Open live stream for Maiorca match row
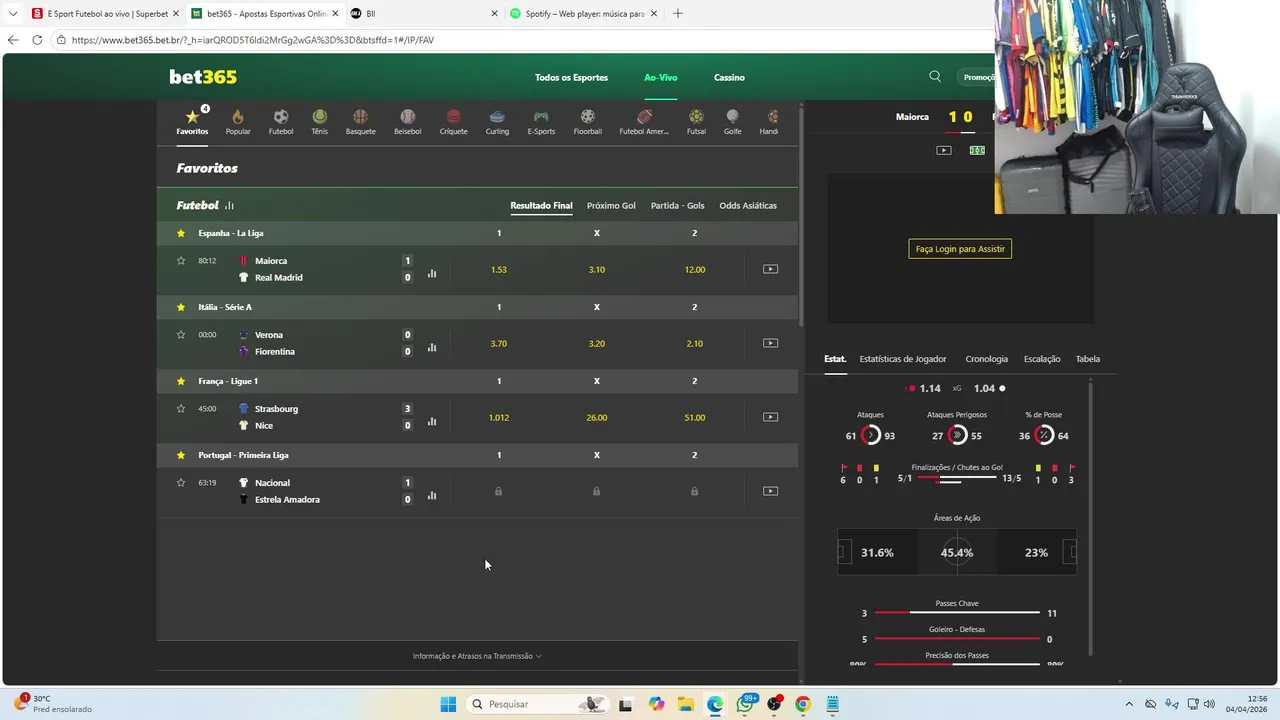This screenshot has height=720, width=1280. pyautogui.click(x=770, y=269)
